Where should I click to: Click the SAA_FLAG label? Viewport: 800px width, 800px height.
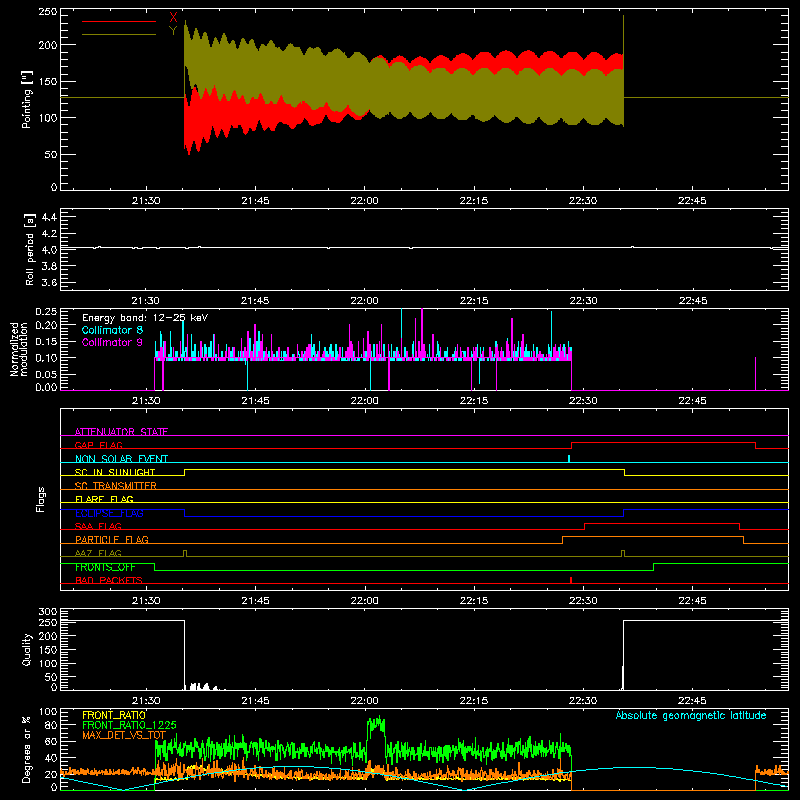click(98, 526)
